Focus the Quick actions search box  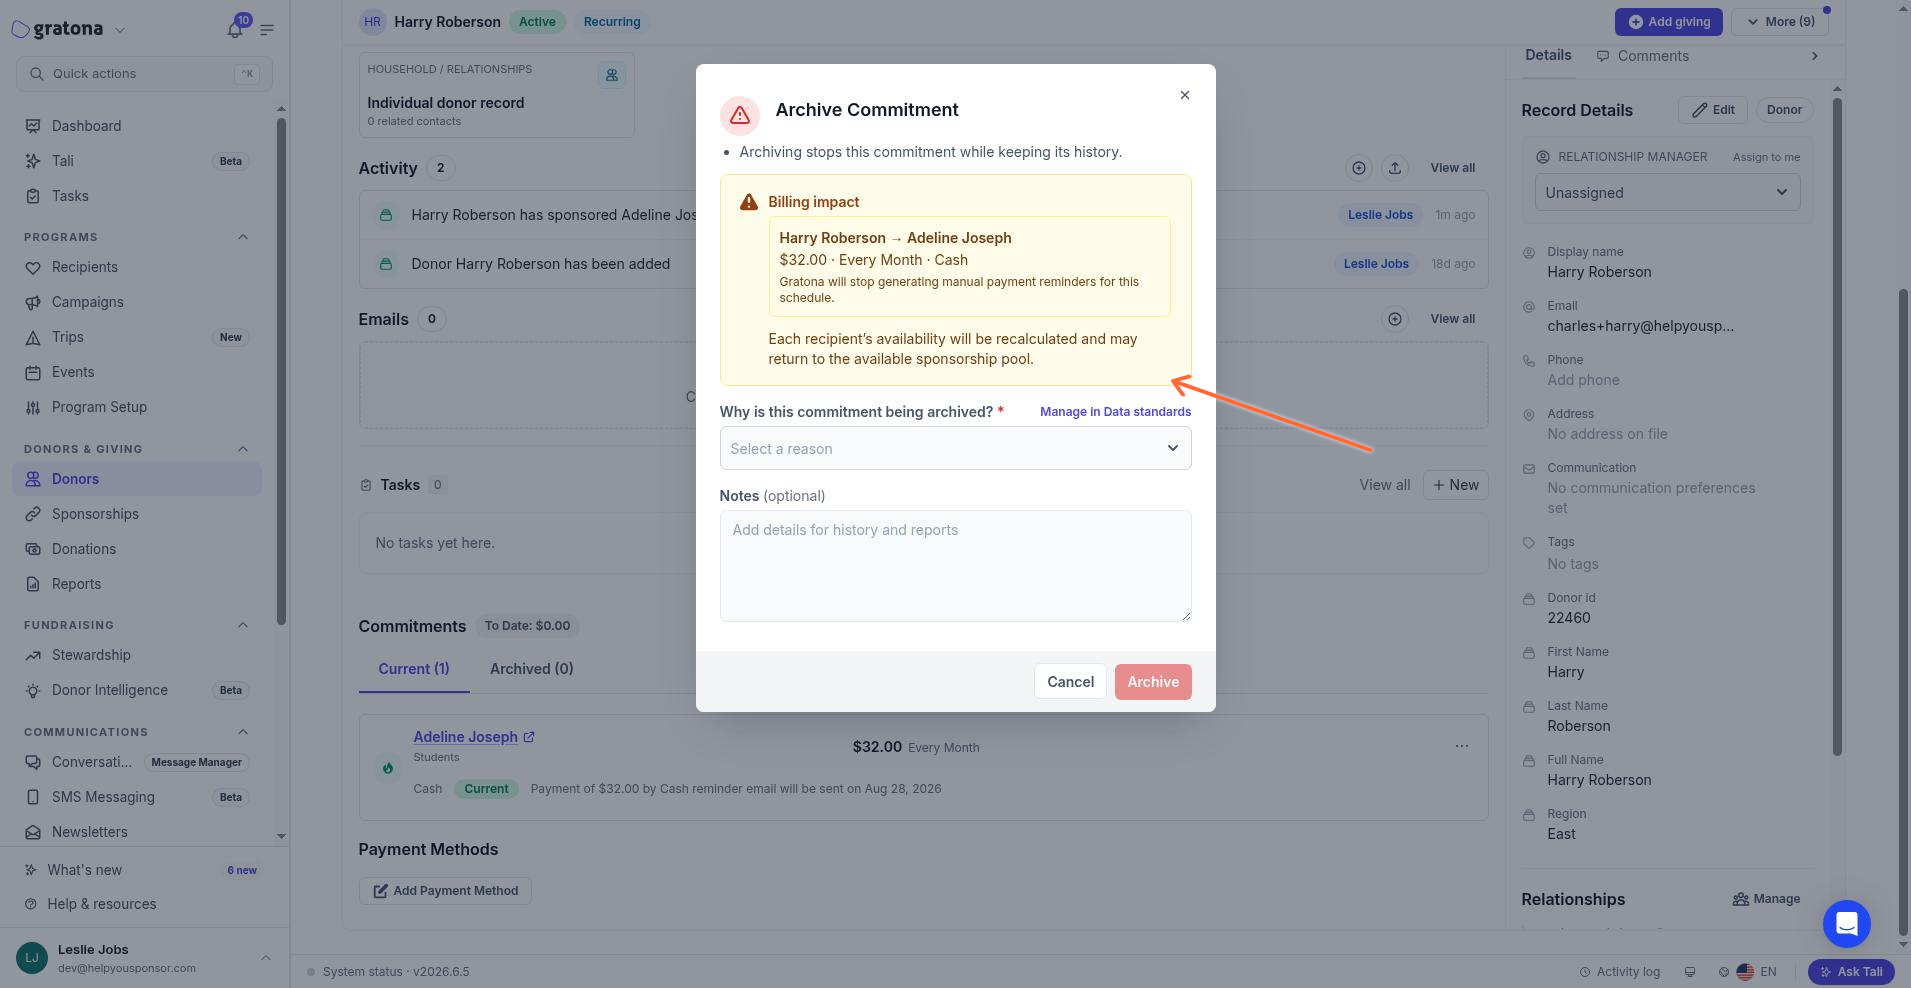[144, 74]
